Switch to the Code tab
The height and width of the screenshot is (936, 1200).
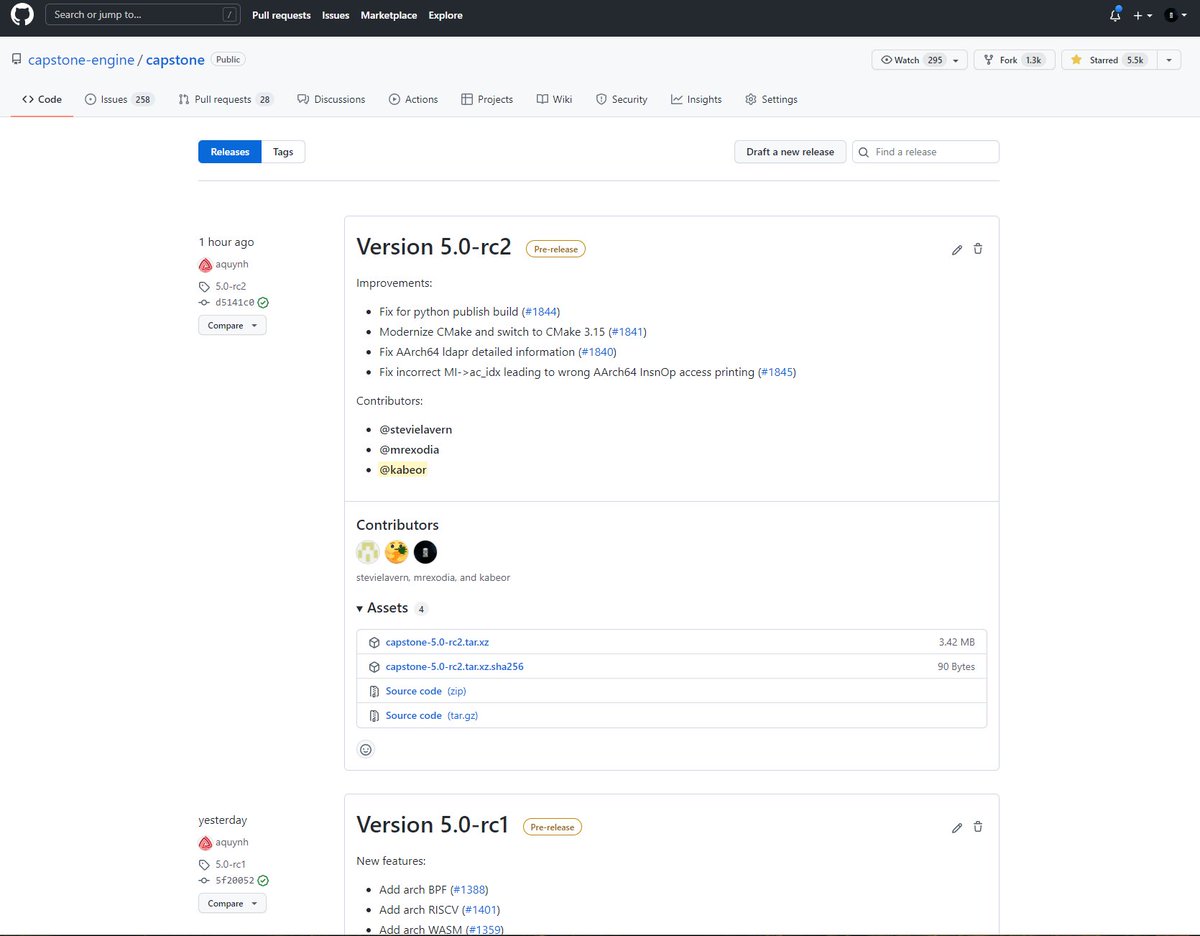click(x=42, y=99)
